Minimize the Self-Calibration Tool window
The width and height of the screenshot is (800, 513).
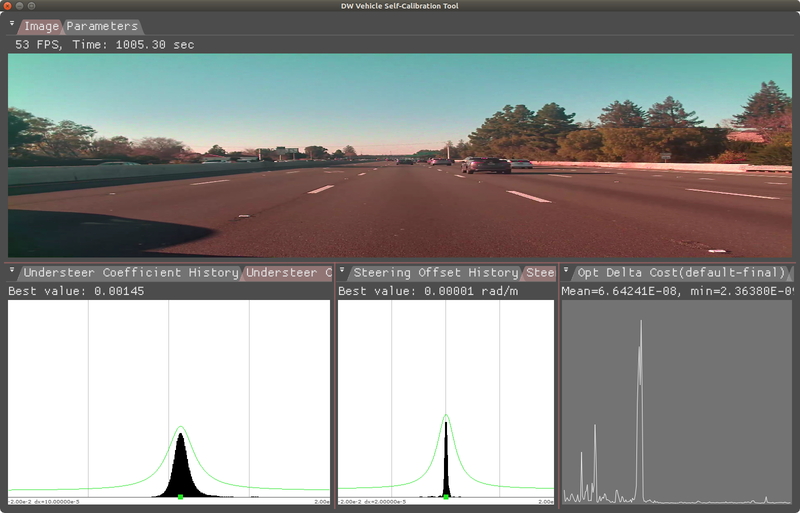click(x=20, y=6)
